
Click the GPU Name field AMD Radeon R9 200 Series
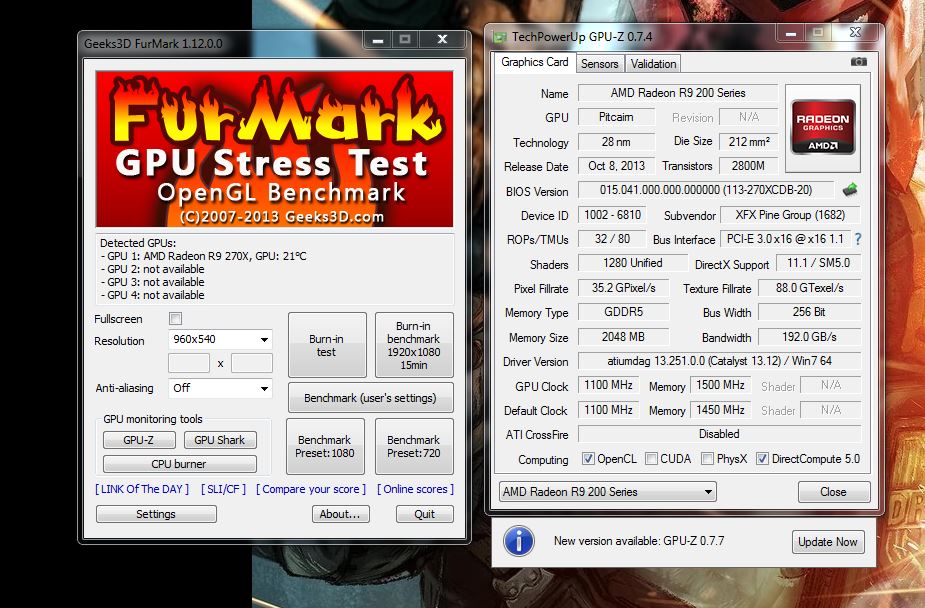tap(678, 93)
